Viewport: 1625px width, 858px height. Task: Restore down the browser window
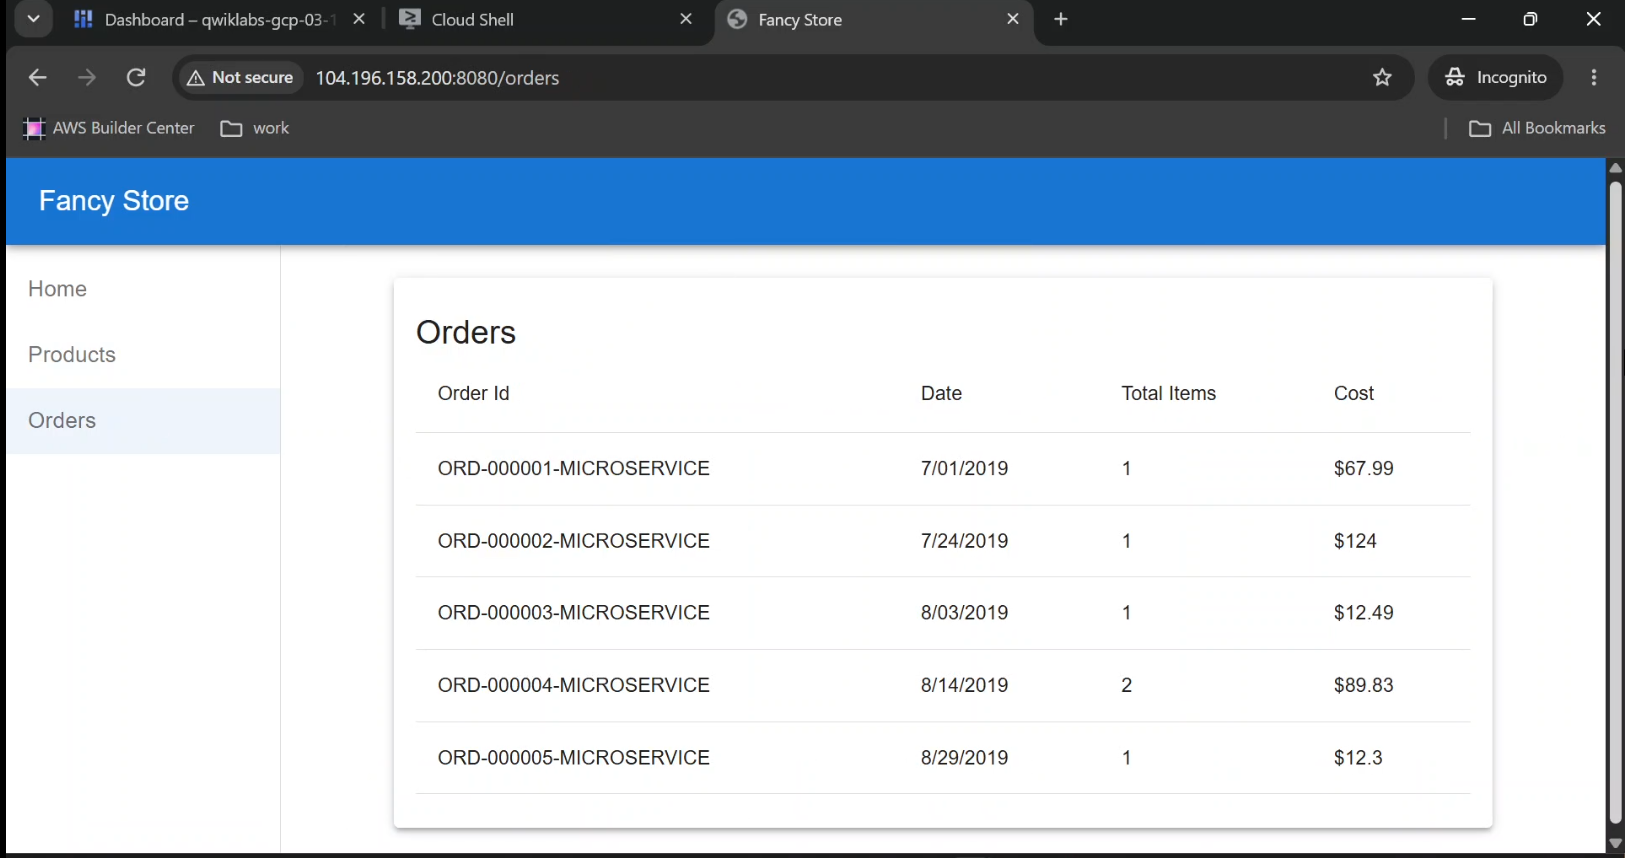[x=1530, y=19]
